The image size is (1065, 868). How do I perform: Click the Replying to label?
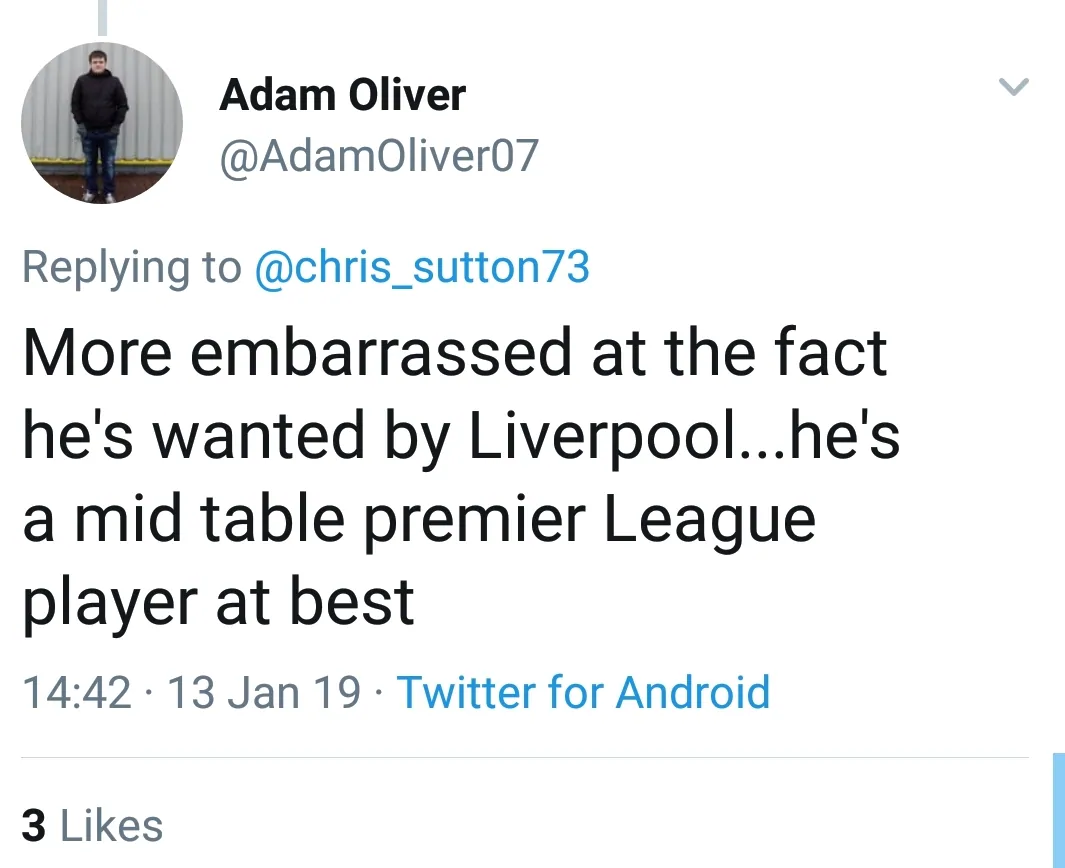pyautogui.click(x=132, y=267)
